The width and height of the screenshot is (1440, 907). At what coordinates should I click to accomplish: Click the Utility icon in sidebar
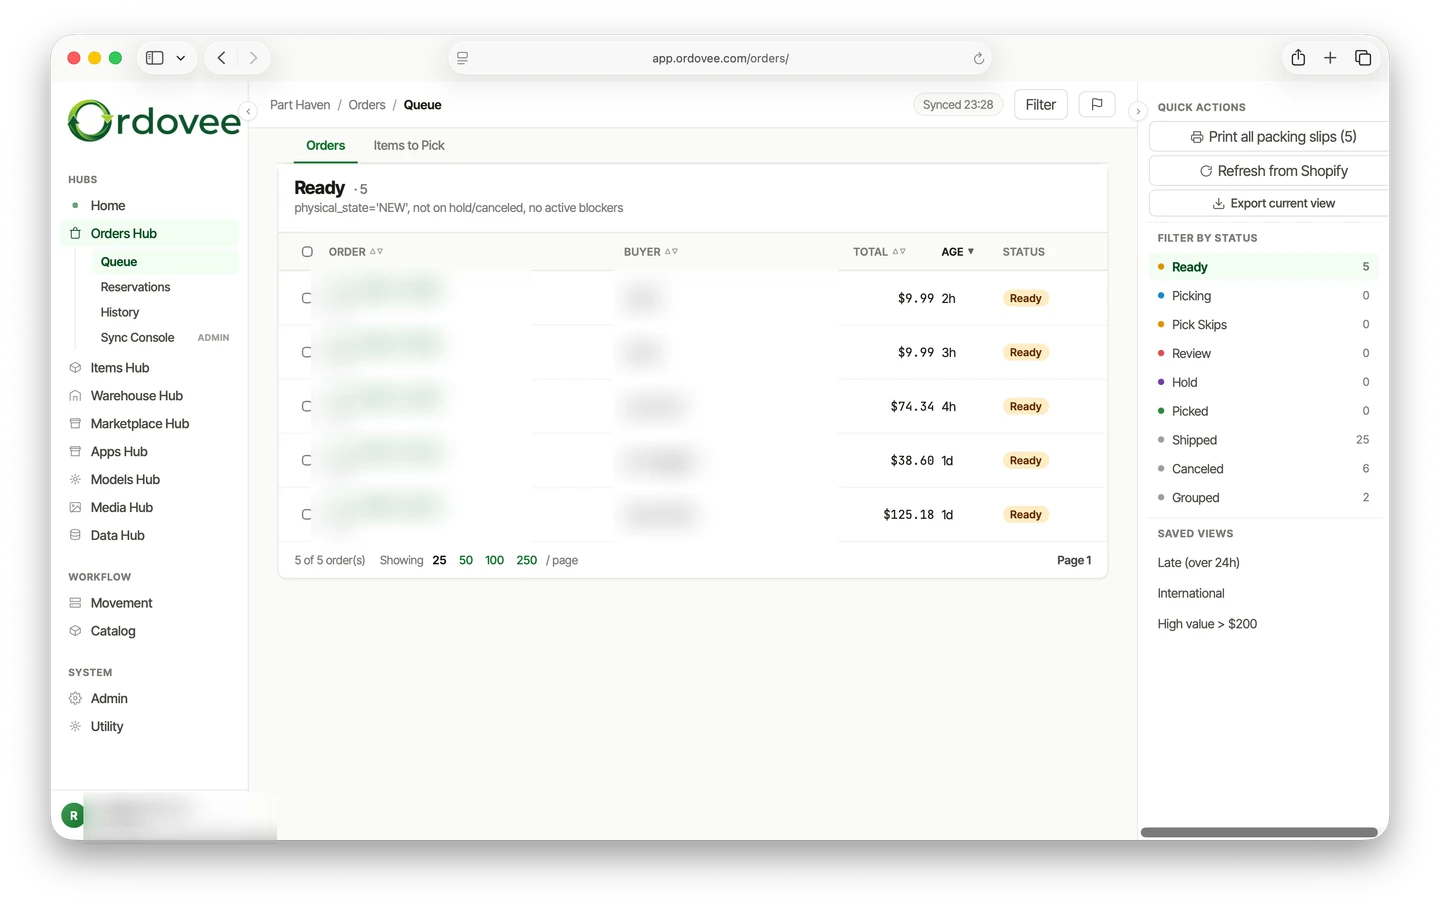click(x=75, y=727)
